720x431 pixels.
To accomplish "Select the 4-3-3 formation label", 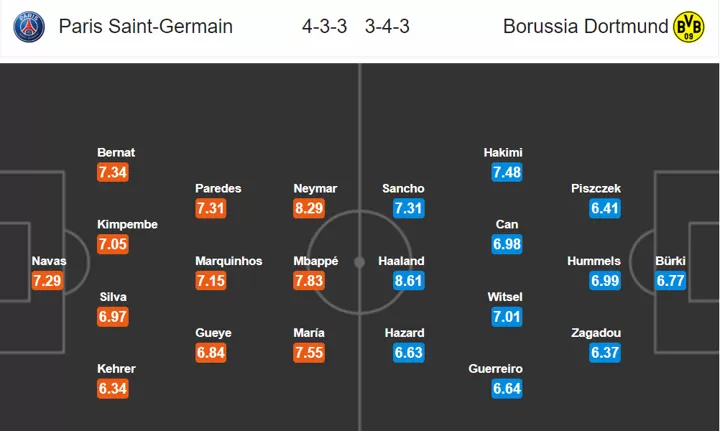I will 324,27.
